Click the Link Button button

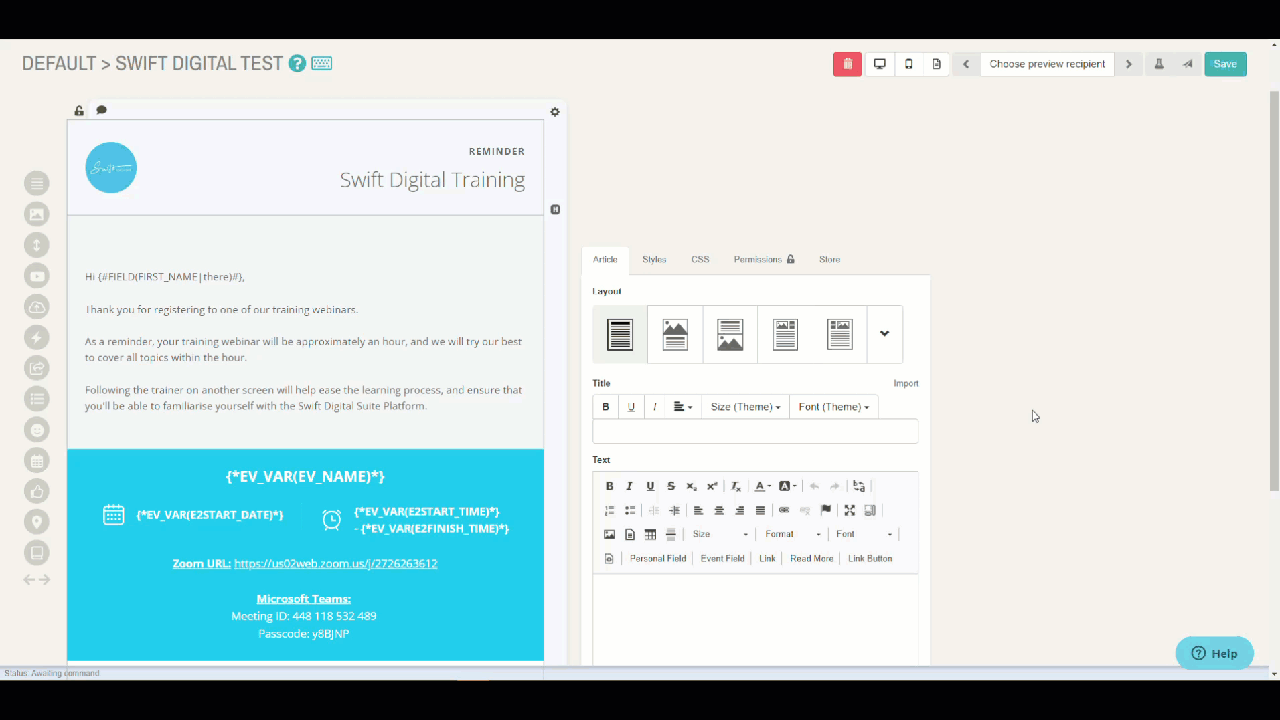point(870,559)
